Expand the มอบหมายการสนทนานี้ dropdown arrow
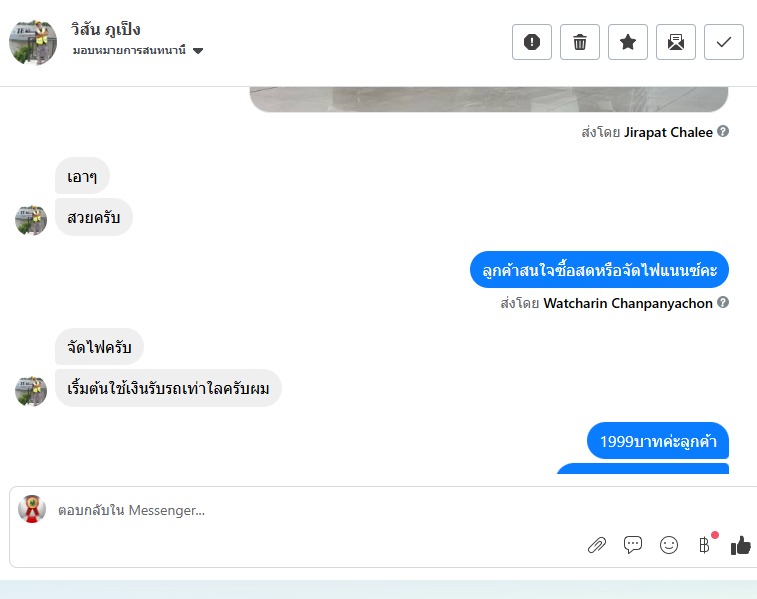The width and height of the screenshot is (757, 599). 198,50
